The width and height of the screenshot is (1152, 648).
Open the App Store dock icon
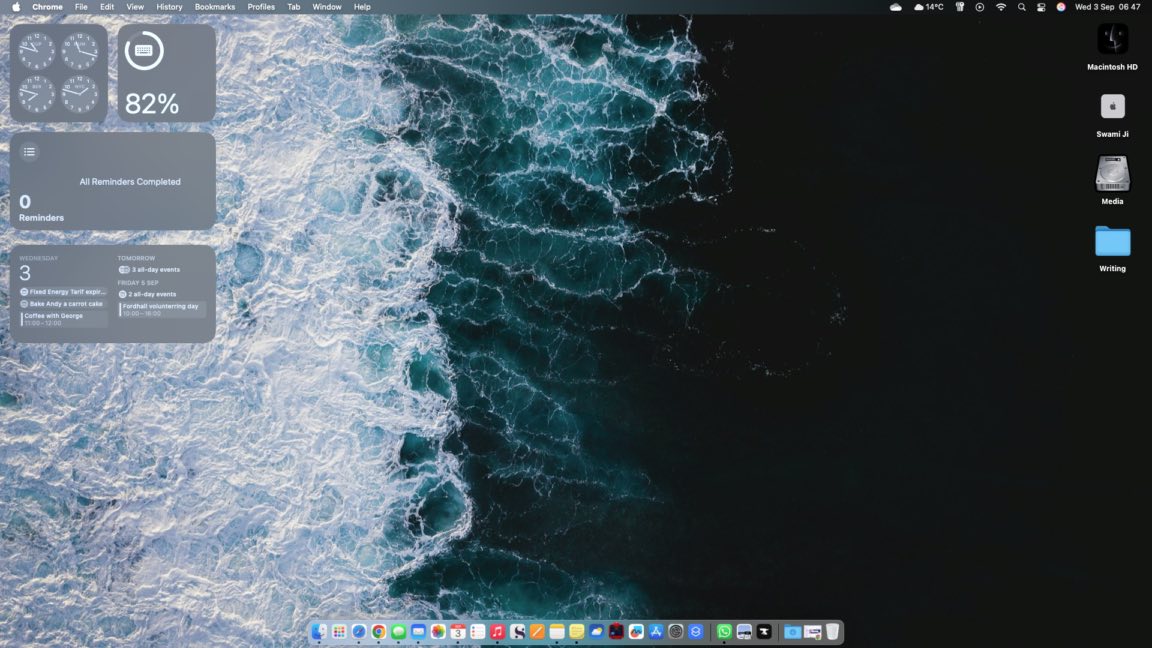click(x=656, y=632)
